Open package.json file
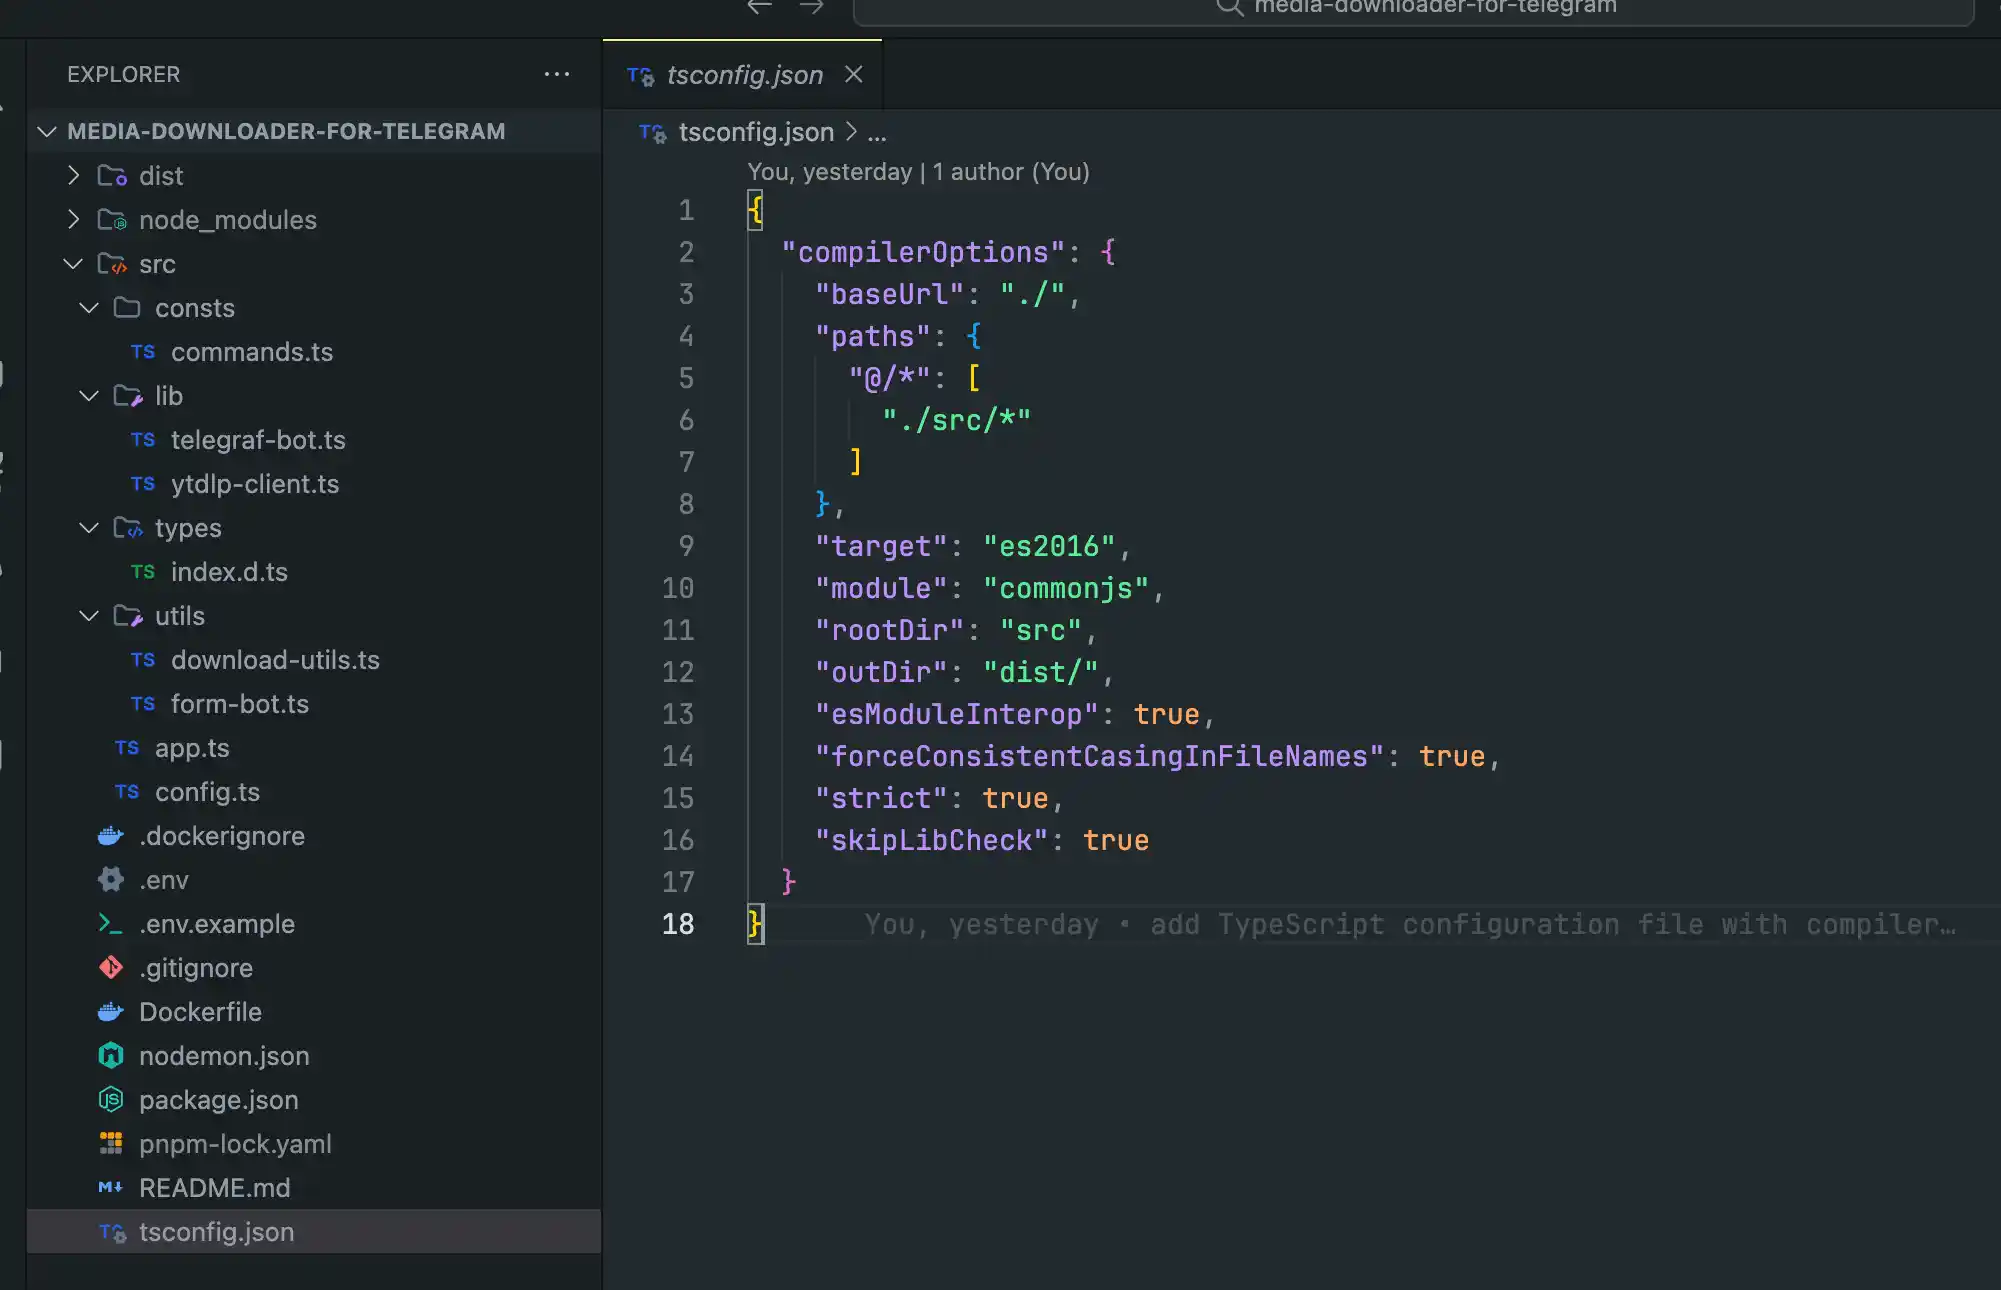This screenshot has height=1290, width=2001. tap(219, 1100)
